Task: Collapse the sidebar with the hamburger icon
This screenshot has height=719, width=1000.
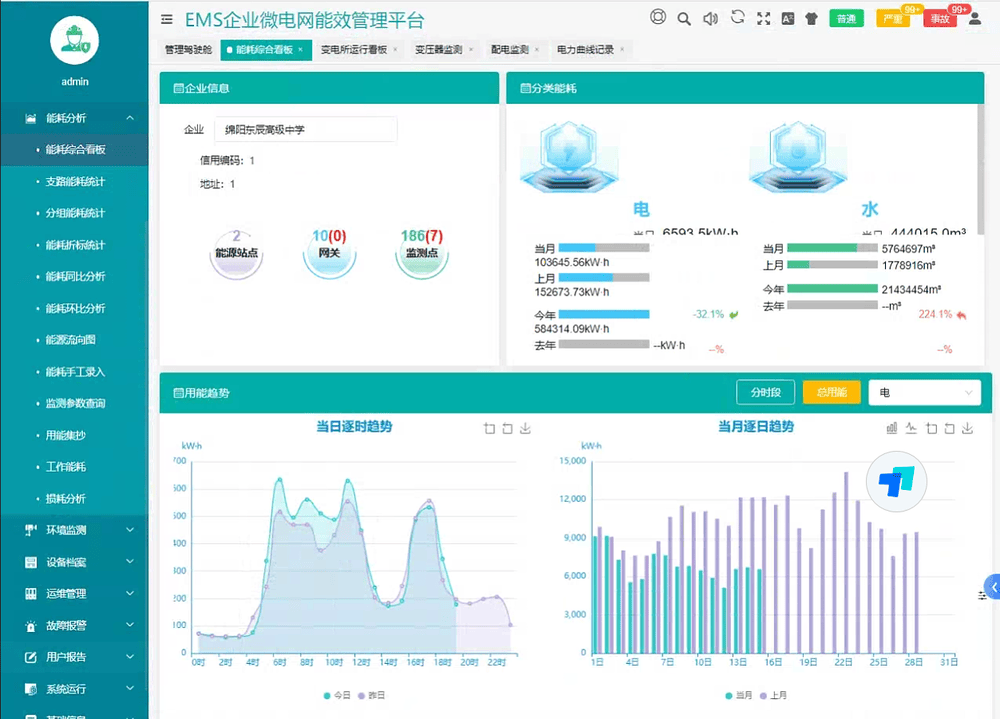Action: click(167, 19)
